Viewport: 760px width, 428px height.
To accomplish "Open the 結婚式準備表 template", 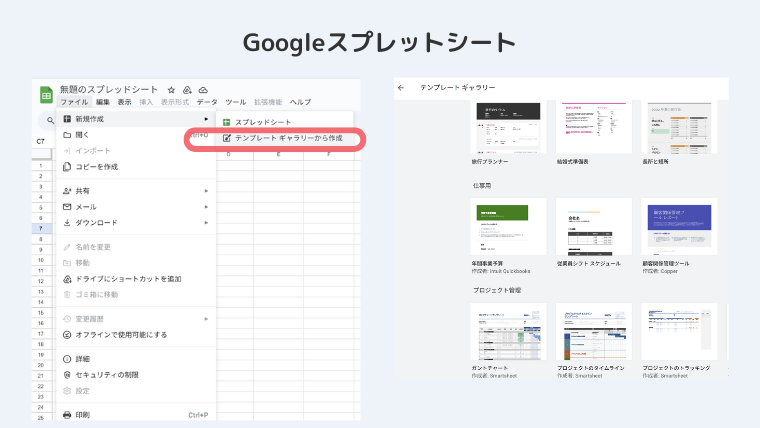I will tap(594, 127).
